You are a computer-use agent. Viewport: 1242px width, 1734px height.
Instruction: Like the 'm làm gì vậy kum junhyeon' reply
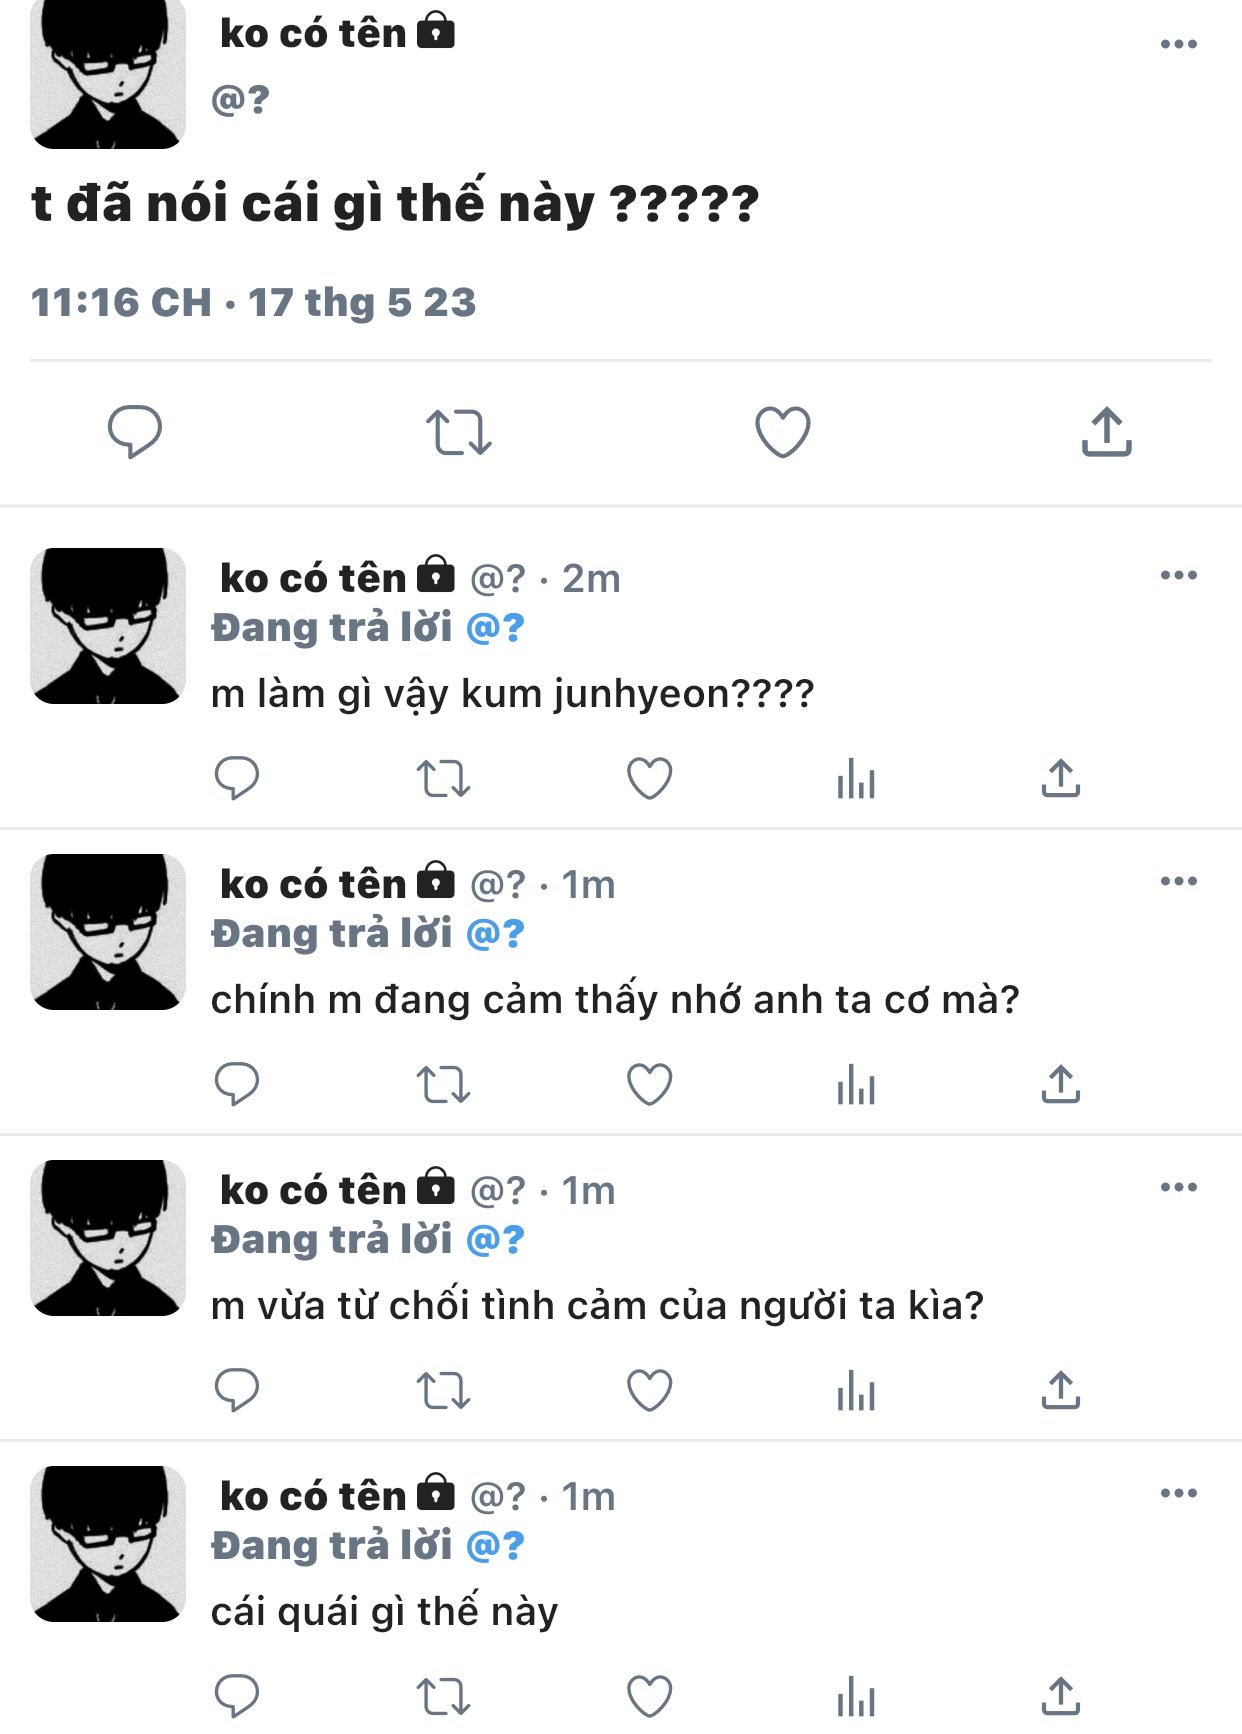[x=649, y=778]
